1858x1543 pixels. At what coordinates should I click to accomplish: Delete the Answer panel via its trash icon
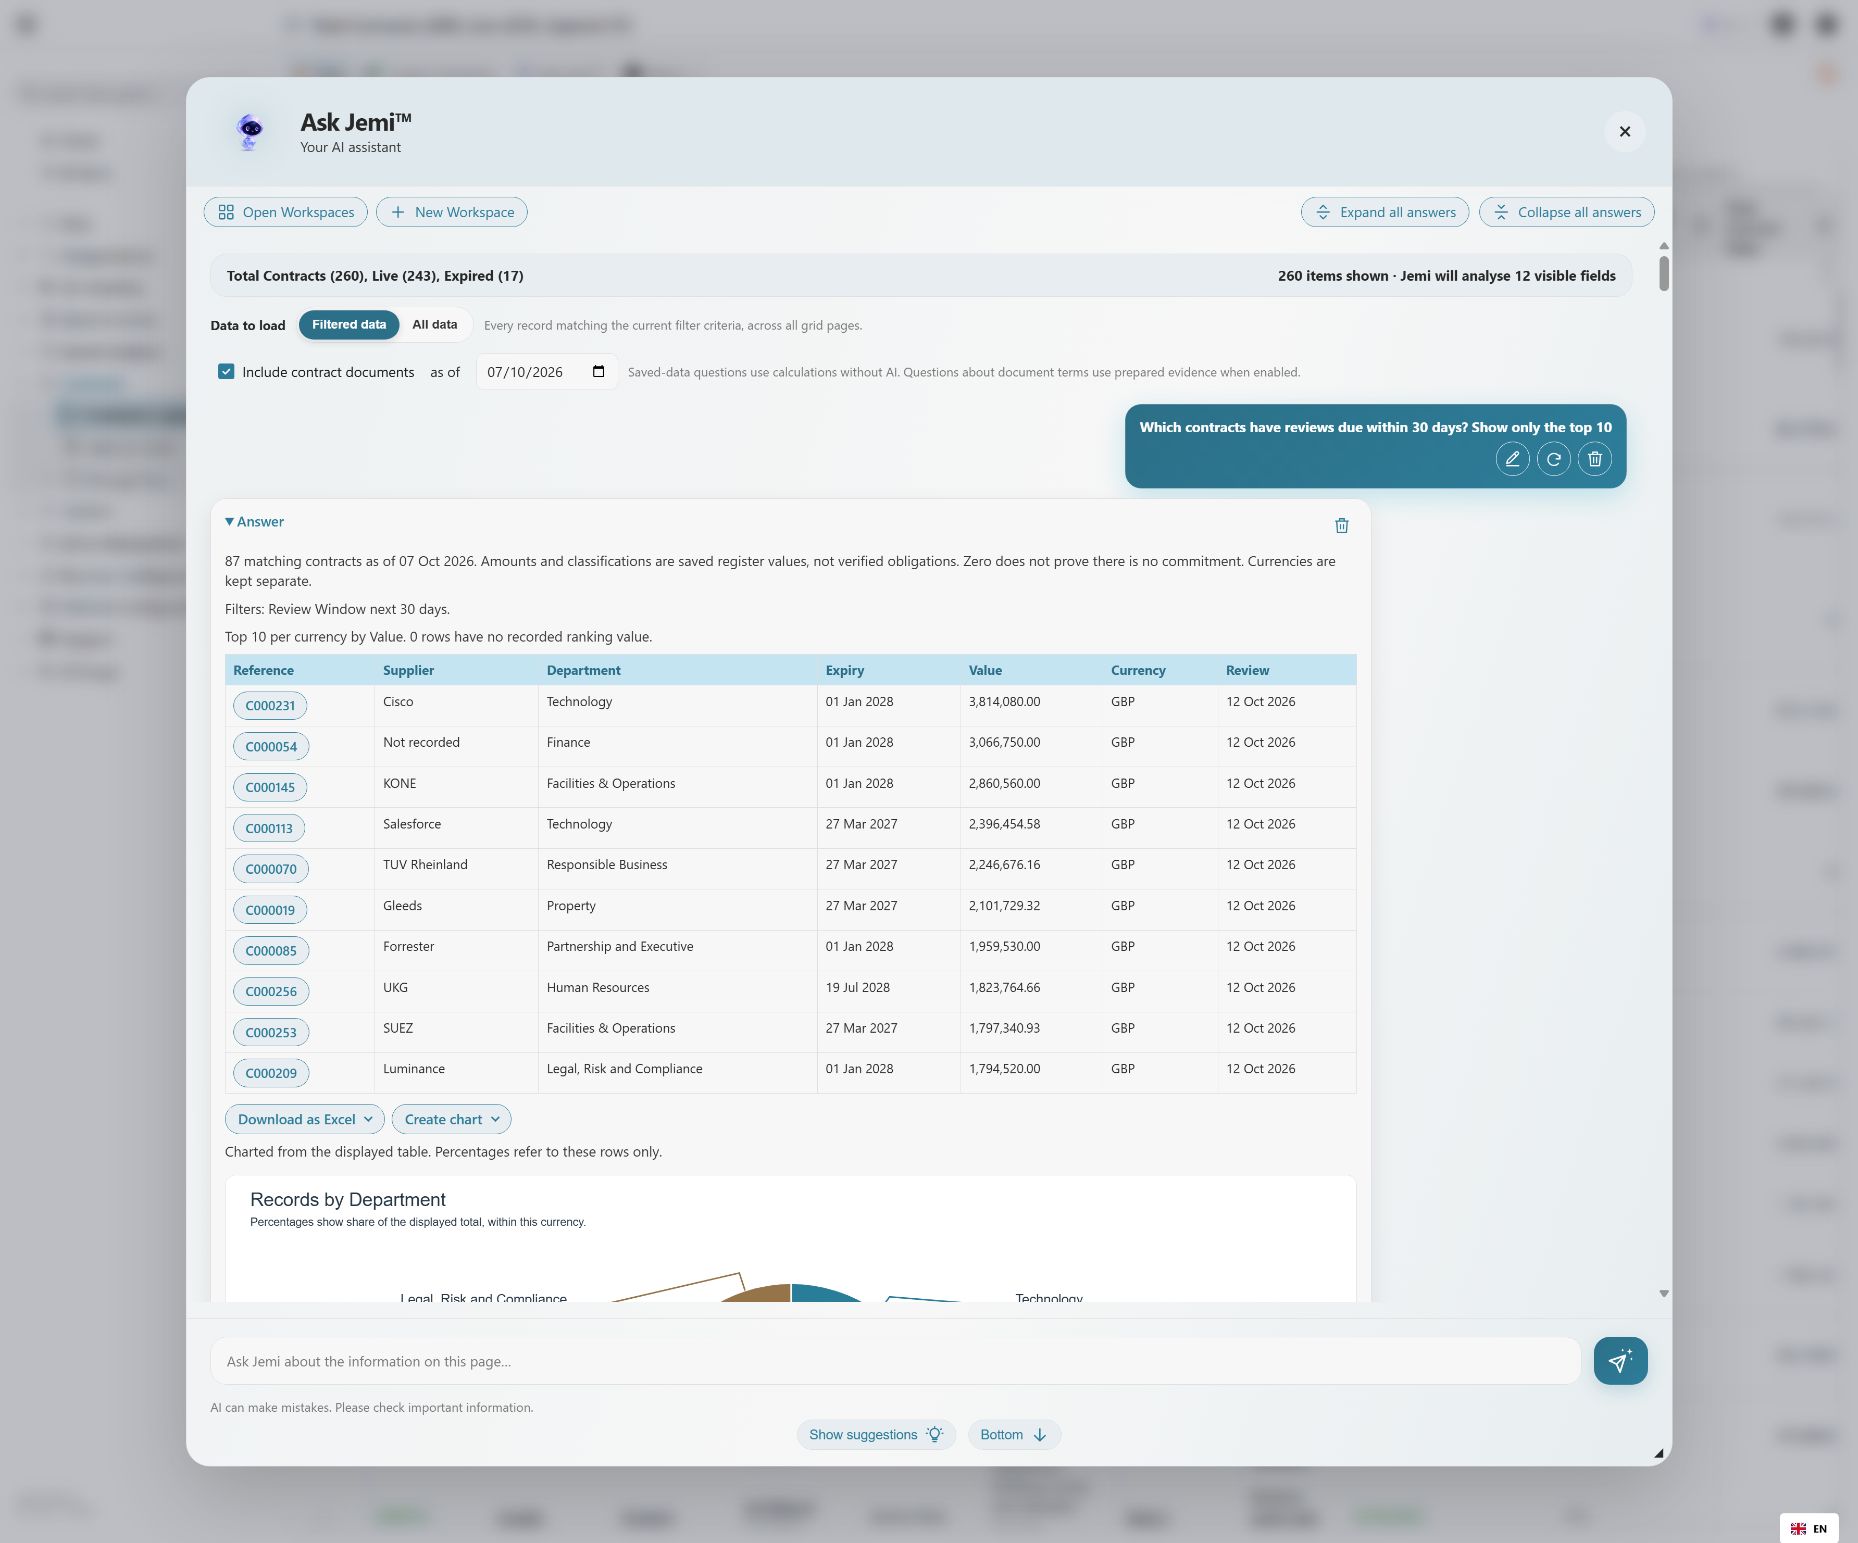(x=1341, y=525)
